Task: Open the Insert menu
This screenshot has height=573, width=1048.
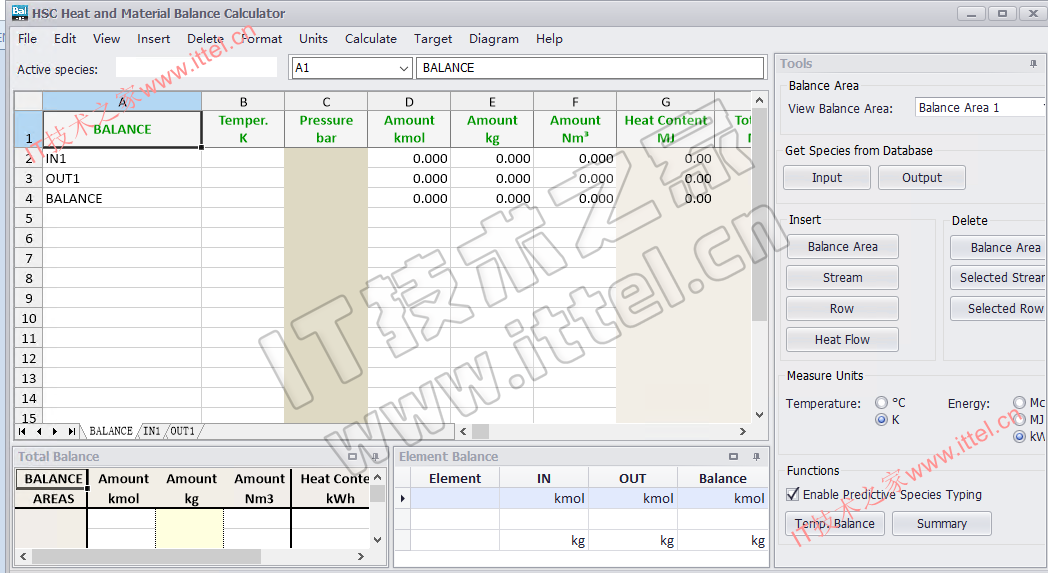Action: tap(154, 39)
